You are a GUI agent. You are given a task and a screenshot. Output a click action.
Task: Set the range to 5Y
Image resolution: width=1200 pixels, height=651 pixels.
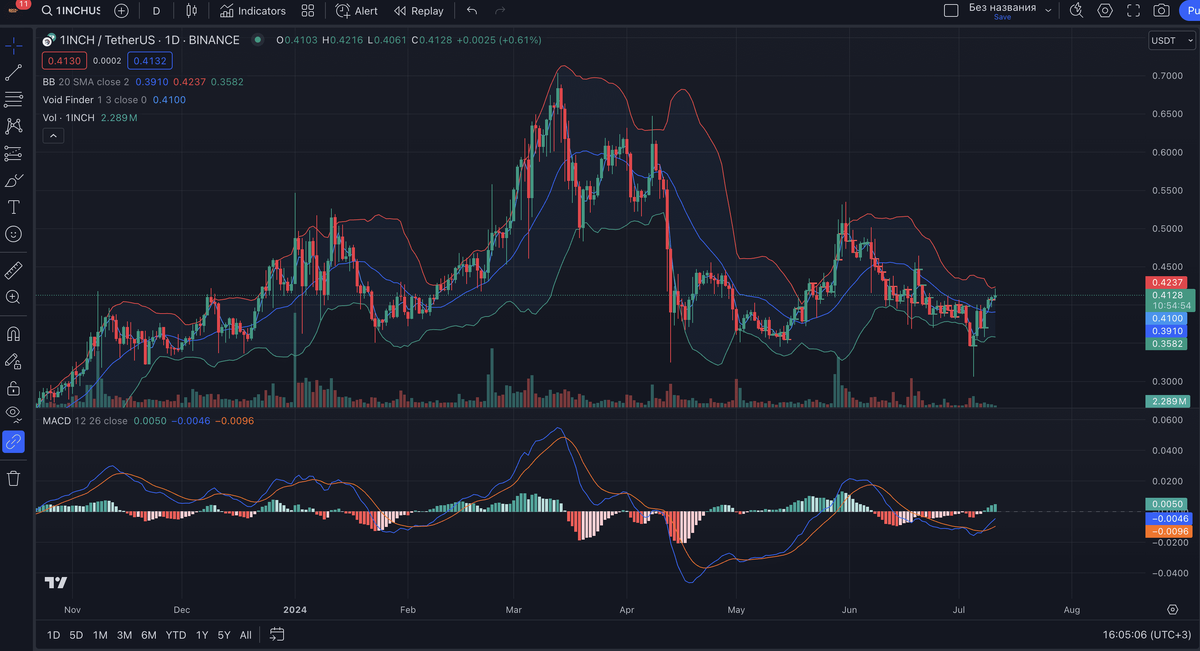tap(224, 635)
